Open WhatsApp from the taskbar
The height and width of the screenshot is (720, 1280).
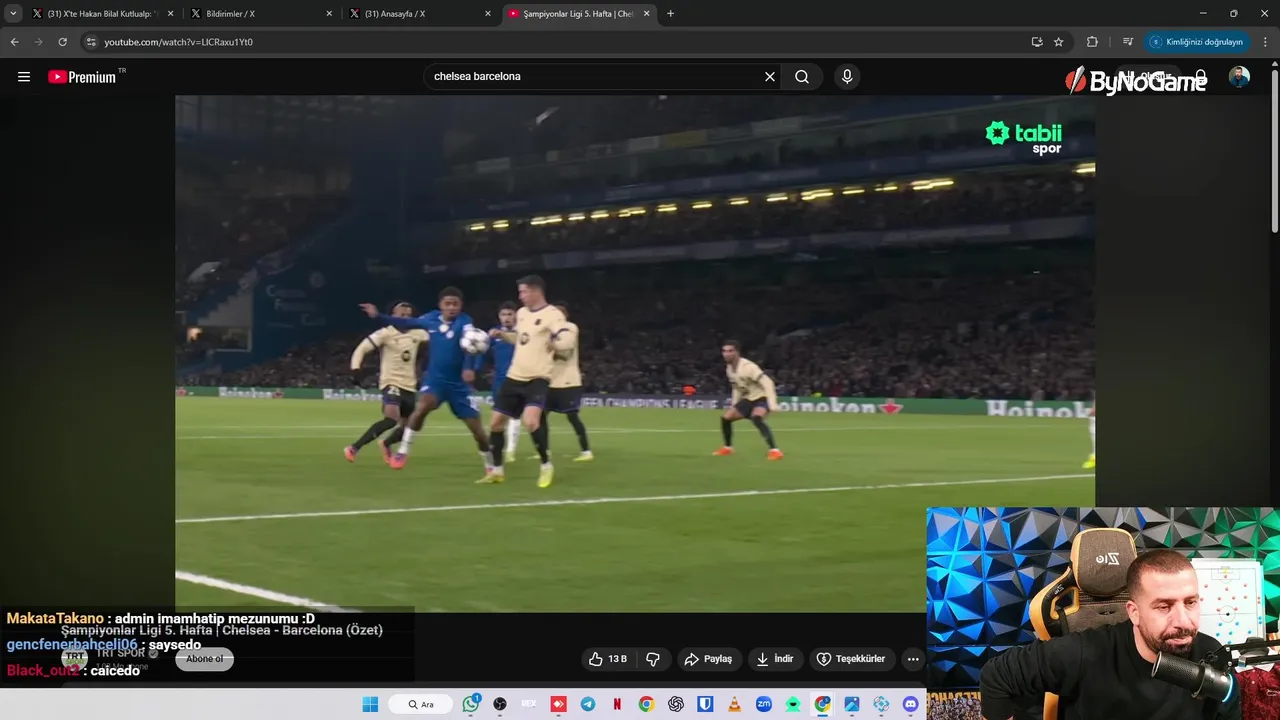point(471,704)
